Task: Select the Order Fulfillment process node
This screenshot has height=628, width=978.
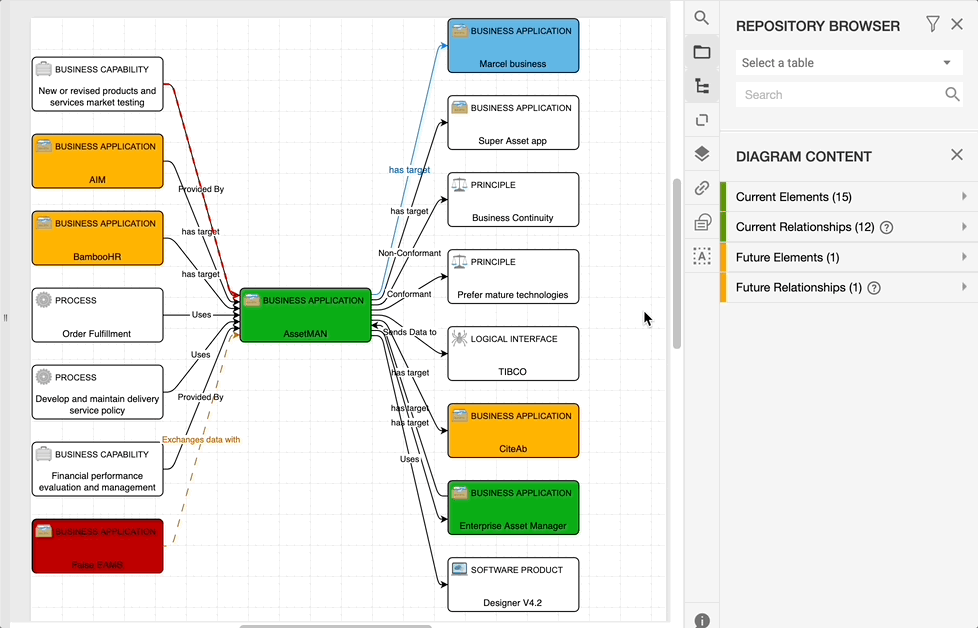Action: tap(98, 316)
